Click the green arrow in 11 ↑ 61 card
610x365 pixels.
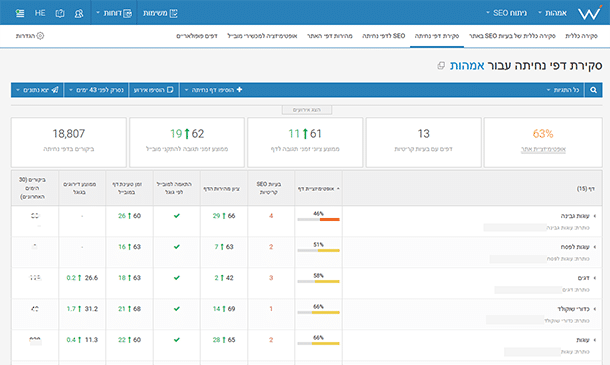305,134
